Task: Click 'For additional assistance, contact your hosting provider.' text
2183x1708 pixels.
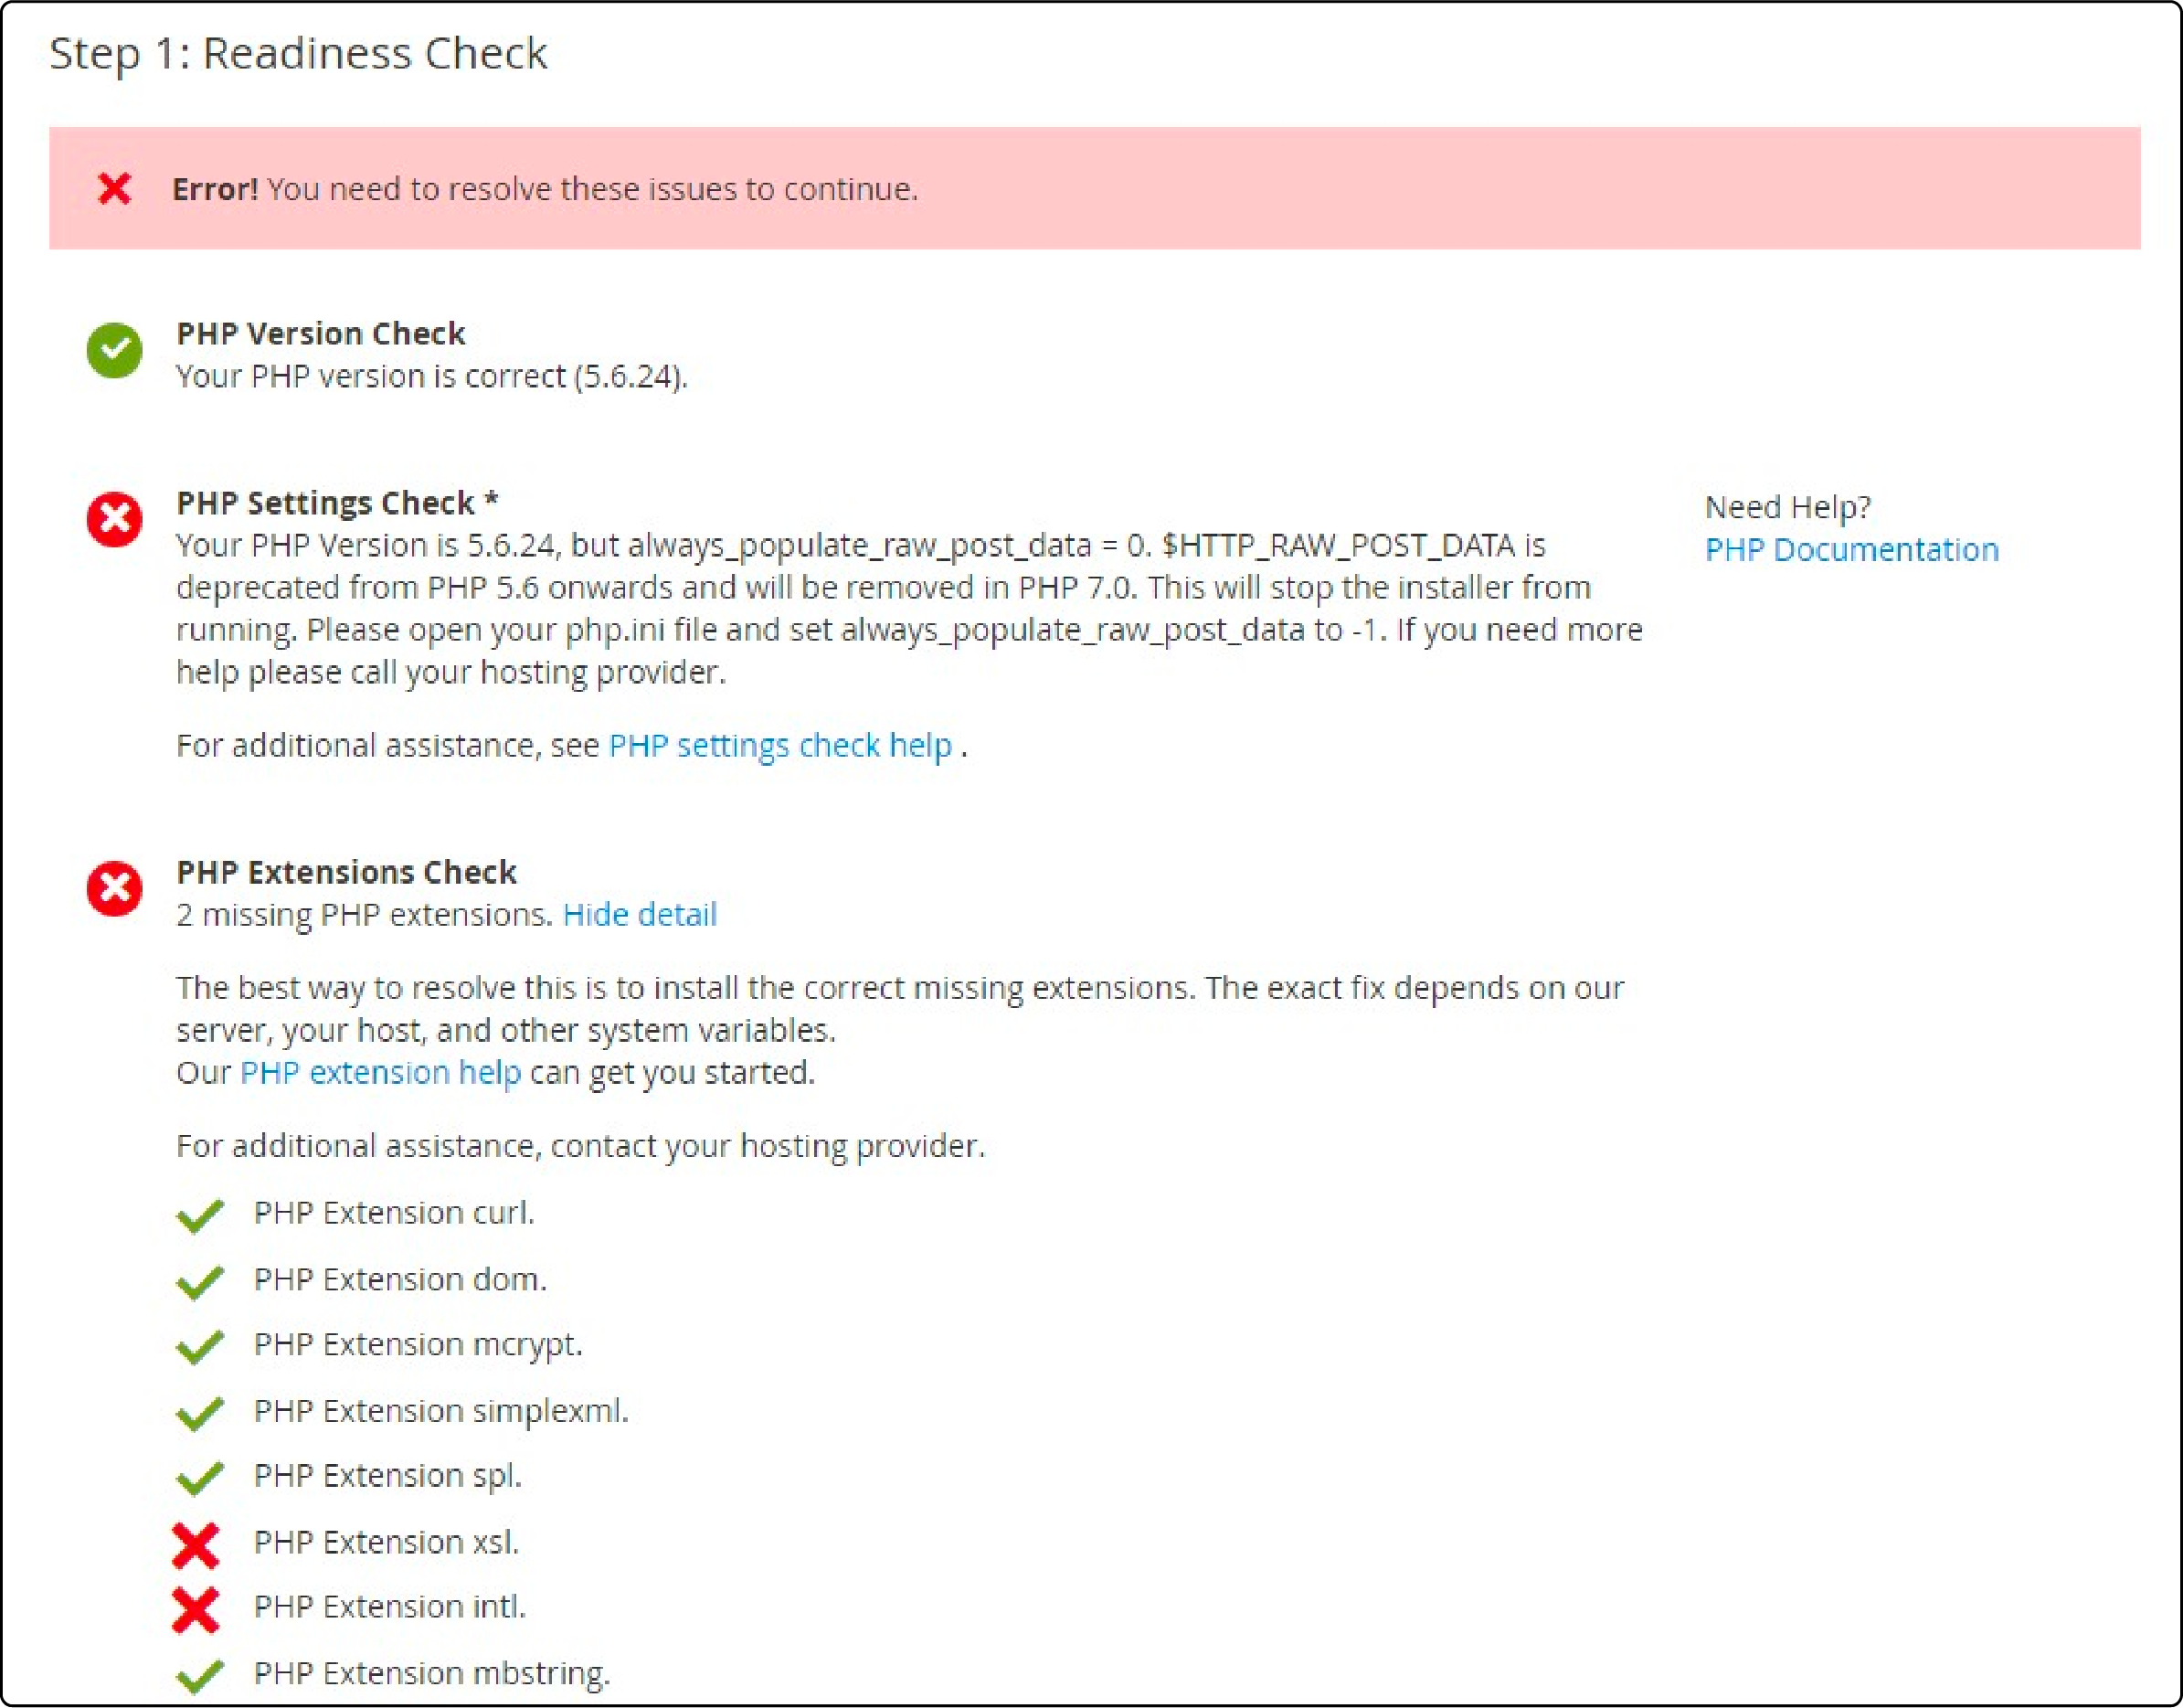Action: pyautogui.click(x=580, y=1146)
